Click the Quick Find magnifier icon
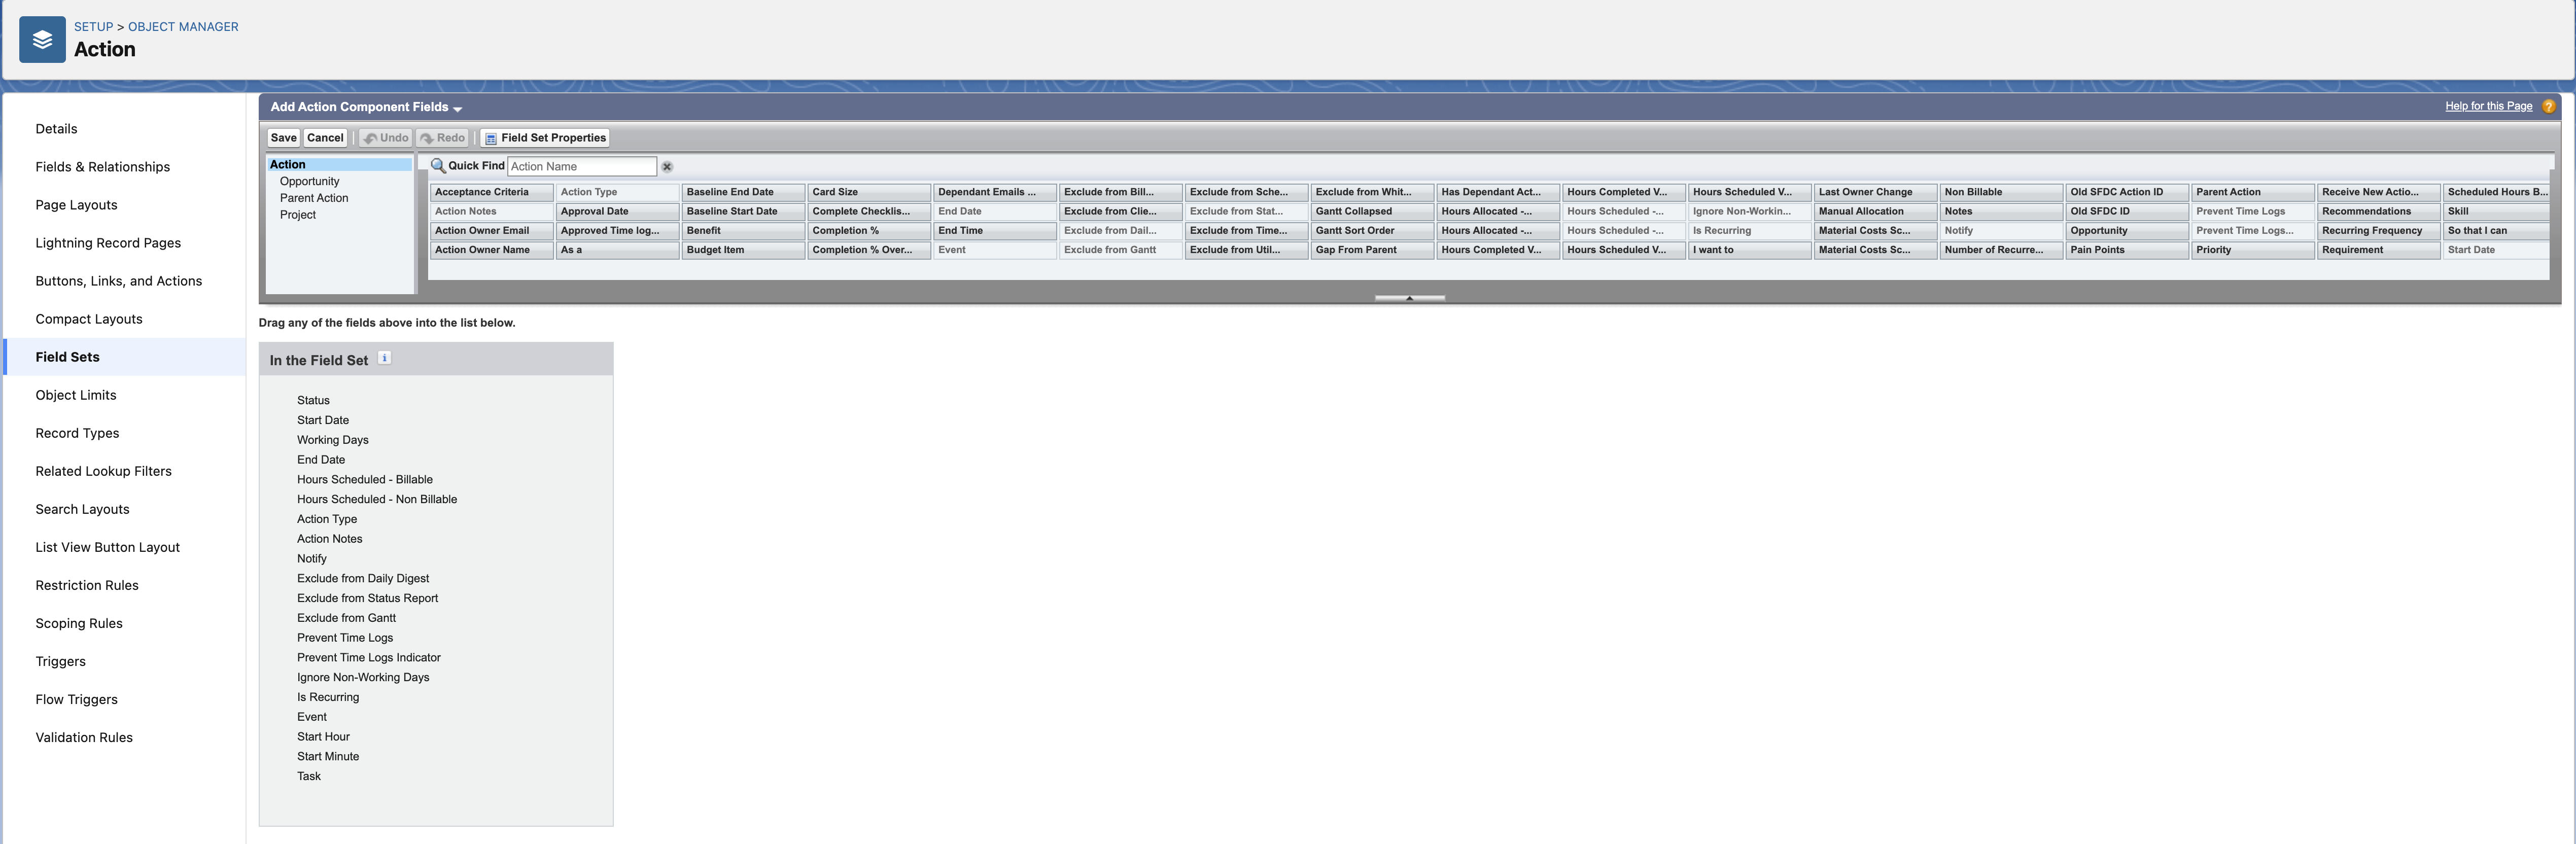 (x=438, y=166)
